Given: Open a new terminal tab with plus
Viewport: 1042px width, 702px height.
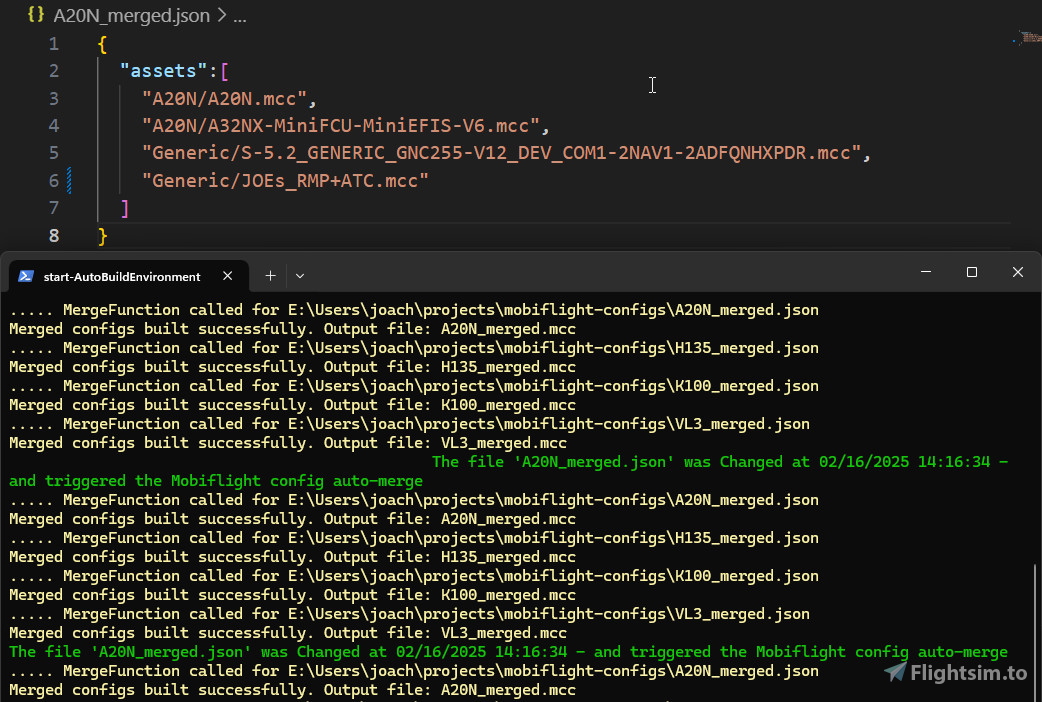Looking at the screenshot, I should click(x=270, y=275).
